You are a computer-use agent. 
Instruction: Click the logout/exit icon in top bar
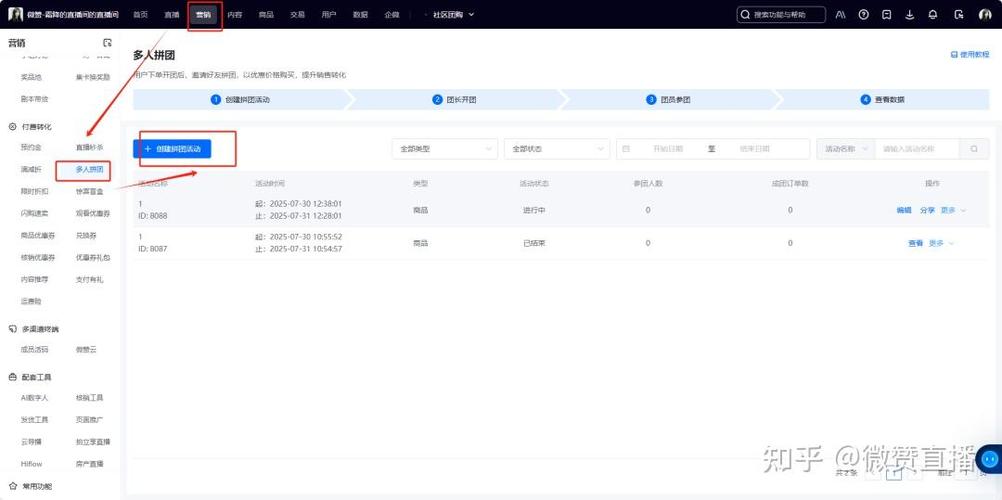click(x=959, y=15)
